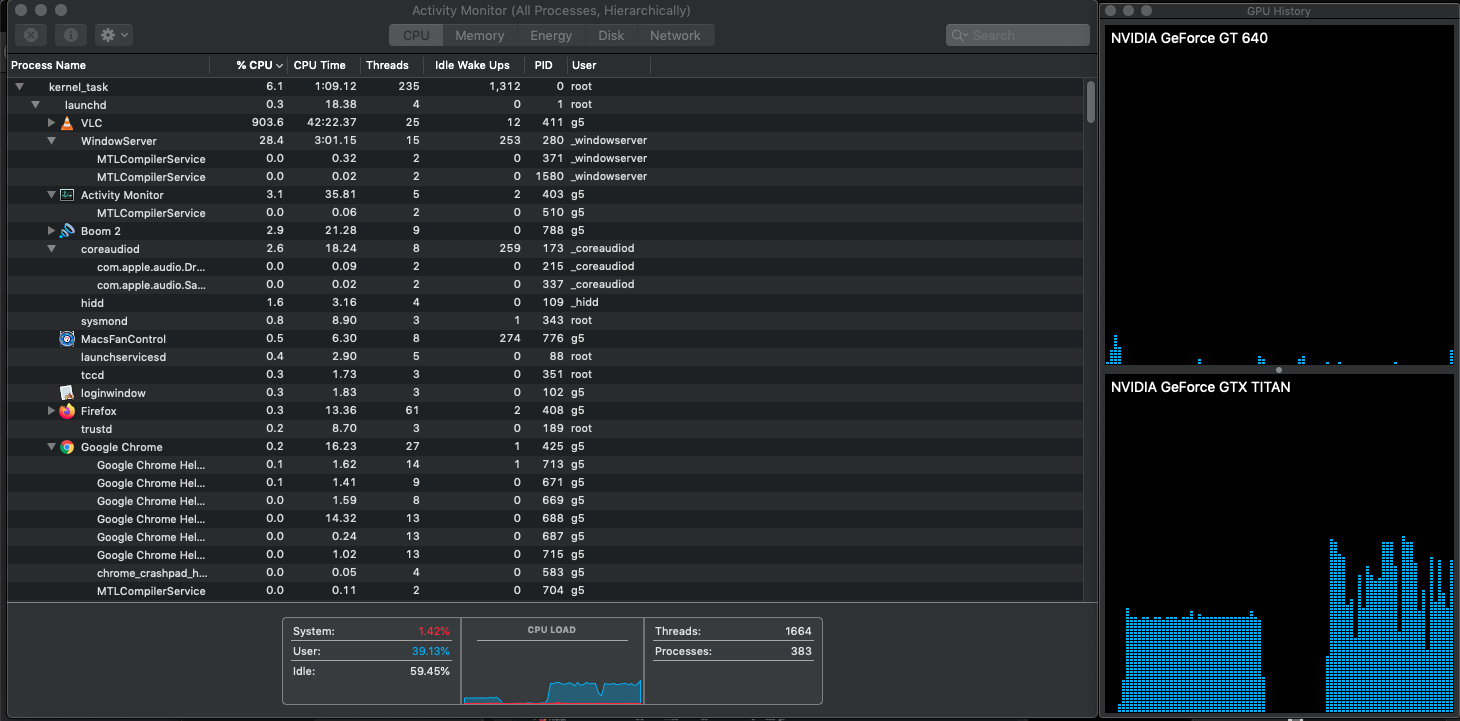Select the launchservicesd row
The width and height of the screenshot is (1460, 721).
point(545,357)
